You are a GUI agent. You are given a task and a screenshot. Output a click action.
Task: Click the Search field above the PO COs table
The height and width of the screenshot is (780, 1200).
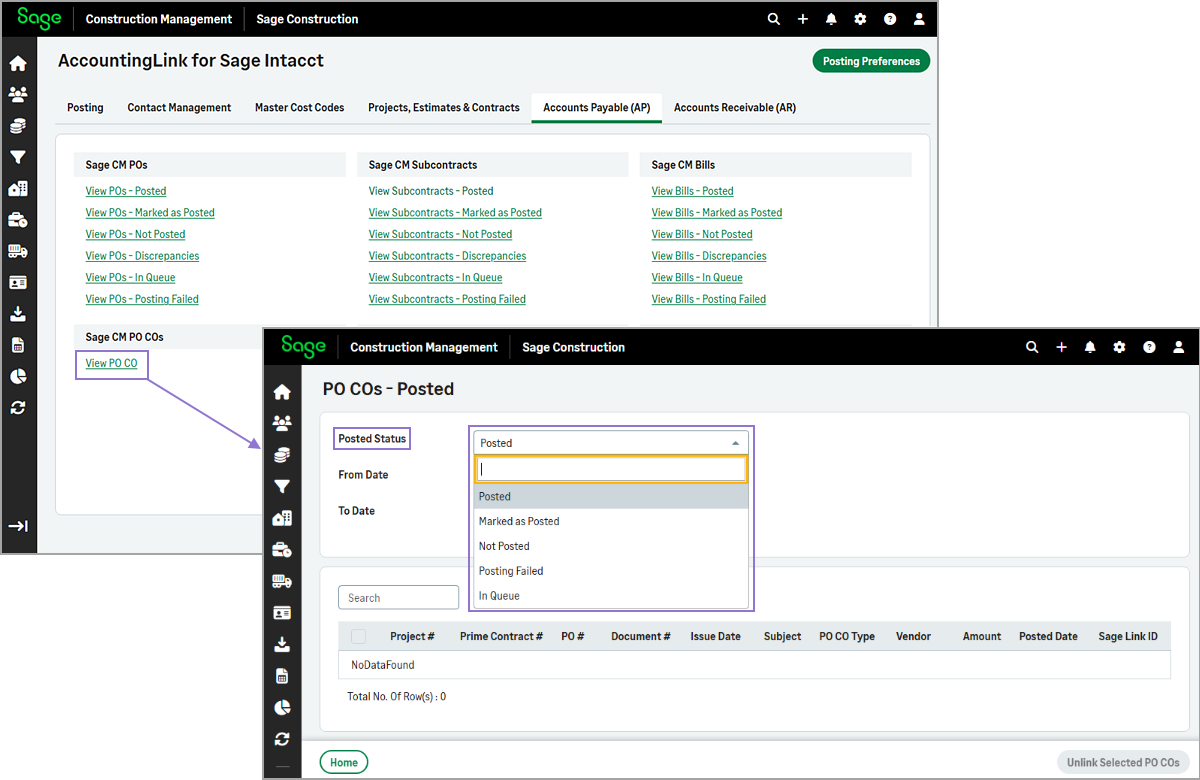coord(398,598)
